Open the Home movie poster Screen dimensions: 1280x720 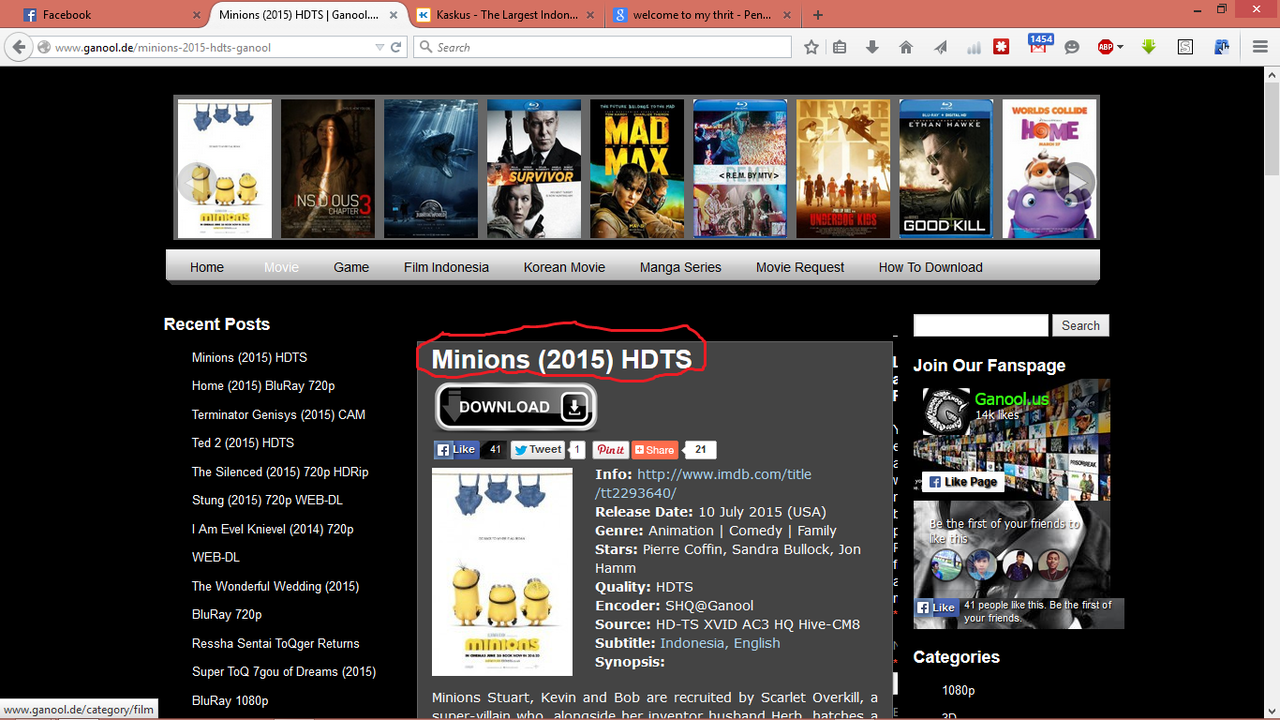[1049, 168]
